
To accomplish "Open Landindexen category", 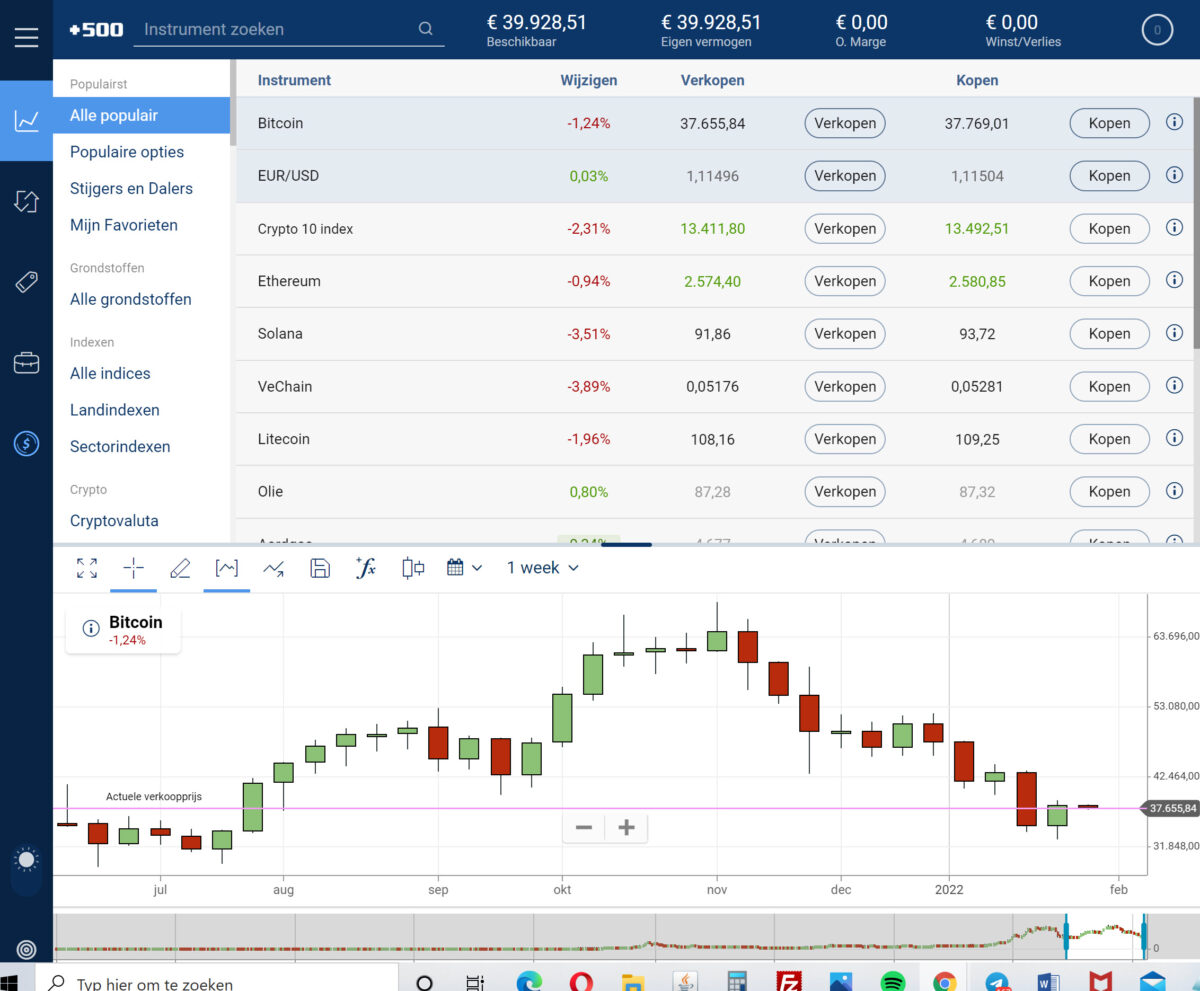I will [115, 410].
